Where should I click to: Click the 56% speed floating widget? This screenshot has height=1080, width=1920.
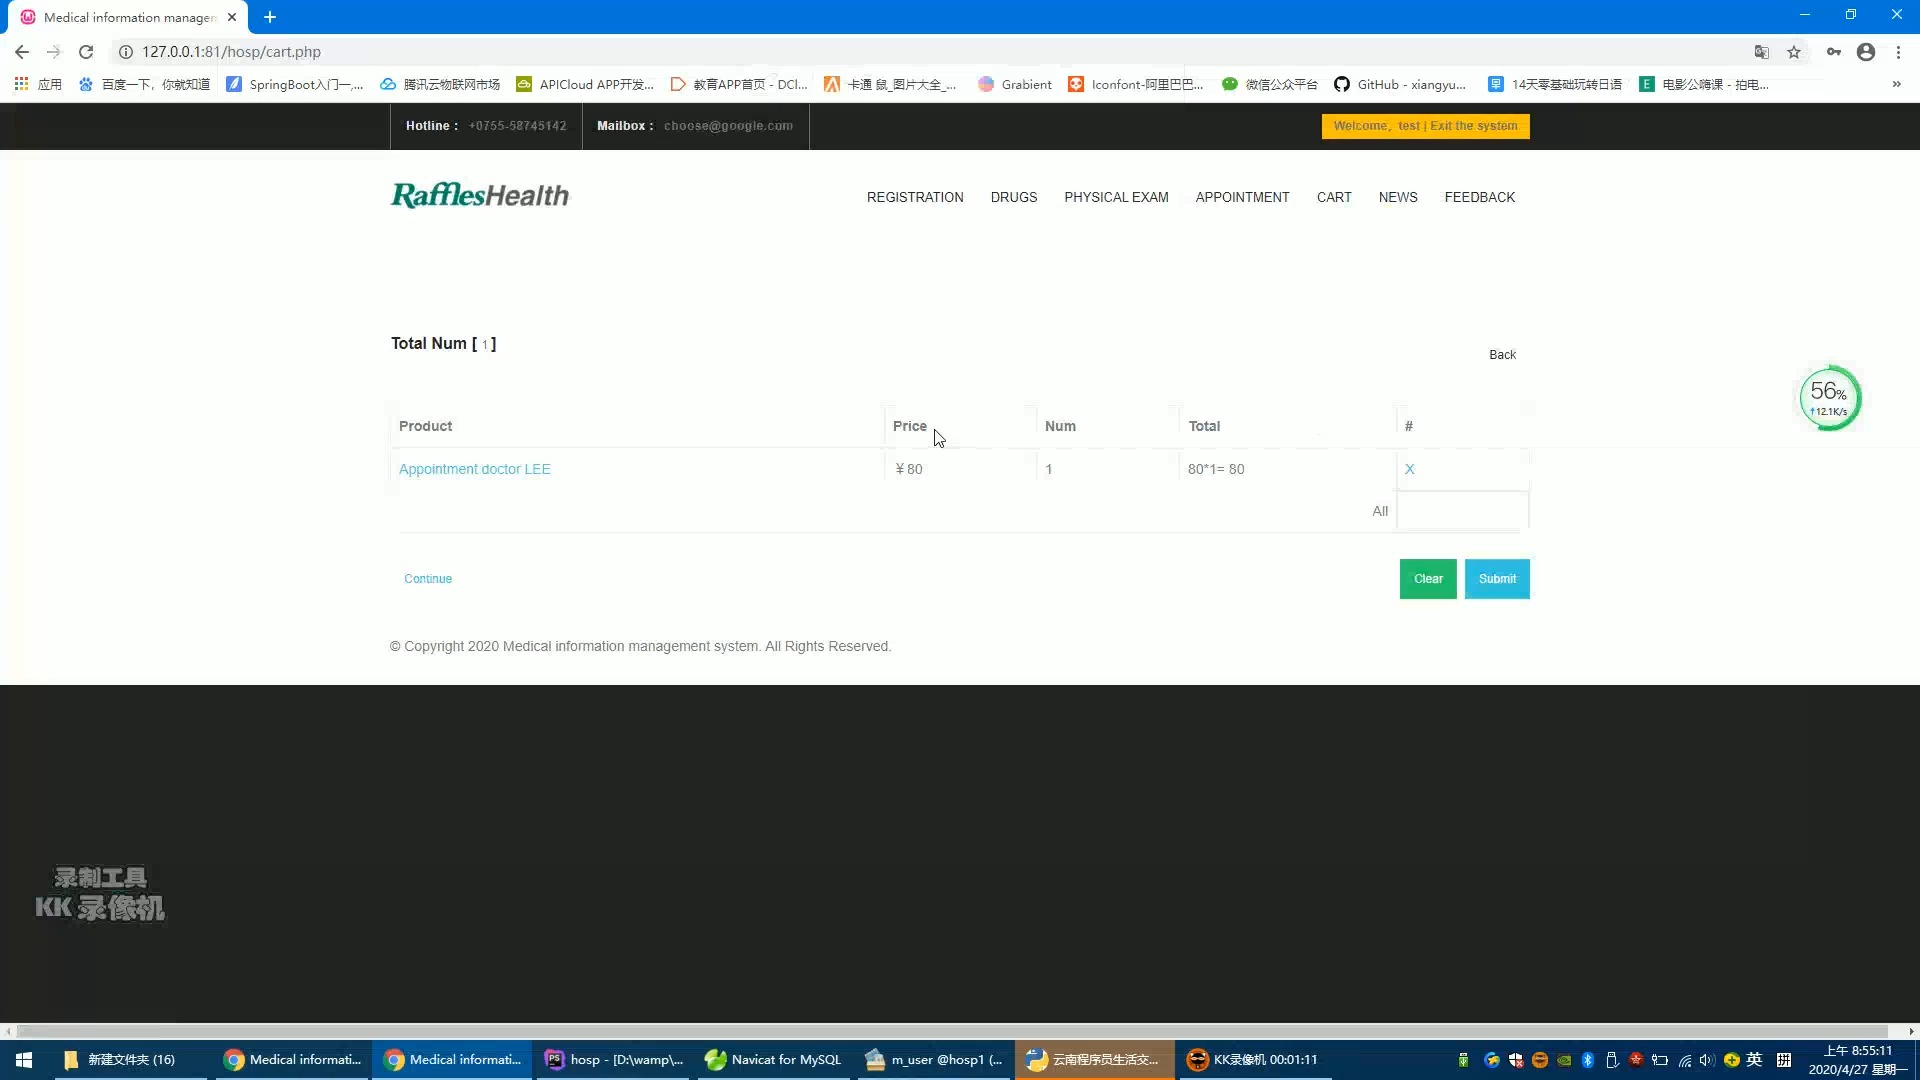point(1829,398)
